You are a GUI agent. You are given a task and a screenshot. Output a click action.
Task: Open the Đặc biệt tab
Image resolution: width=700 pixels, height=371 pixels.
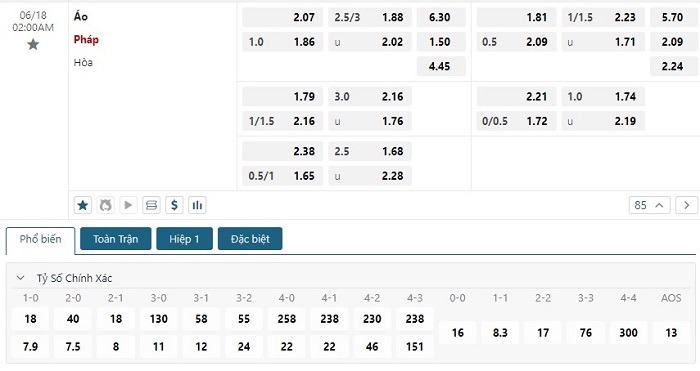[250, 239]
